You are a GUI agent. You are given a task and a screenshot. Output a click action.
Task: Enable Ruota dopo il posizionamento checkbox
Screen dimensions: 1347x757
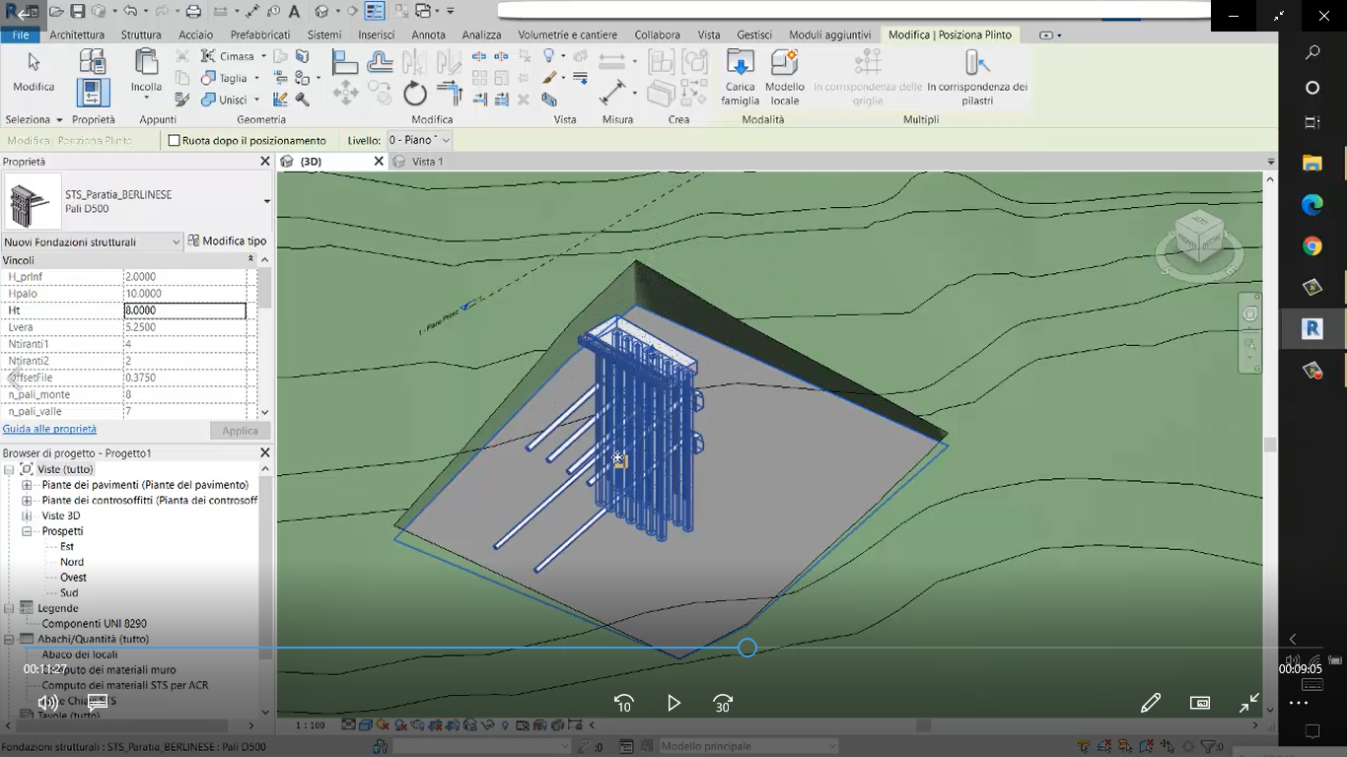click(174, 141)
